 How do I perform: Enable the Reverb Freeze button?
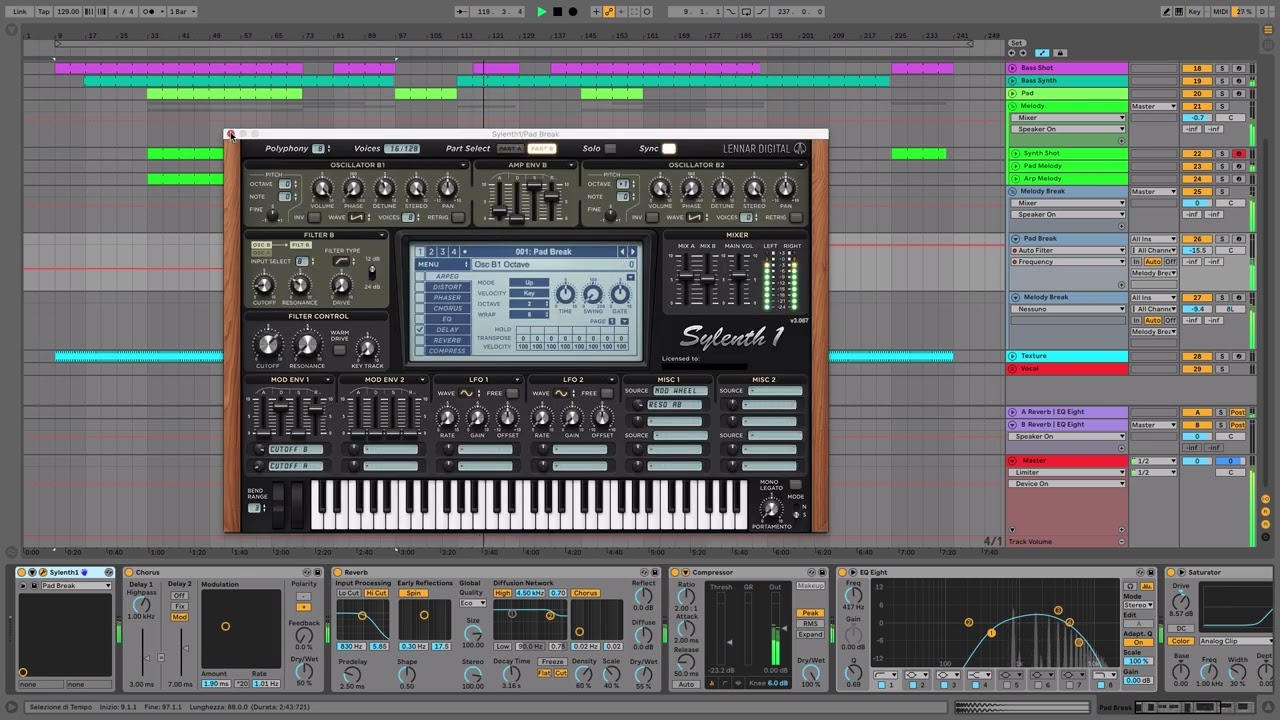coord(552,662)
